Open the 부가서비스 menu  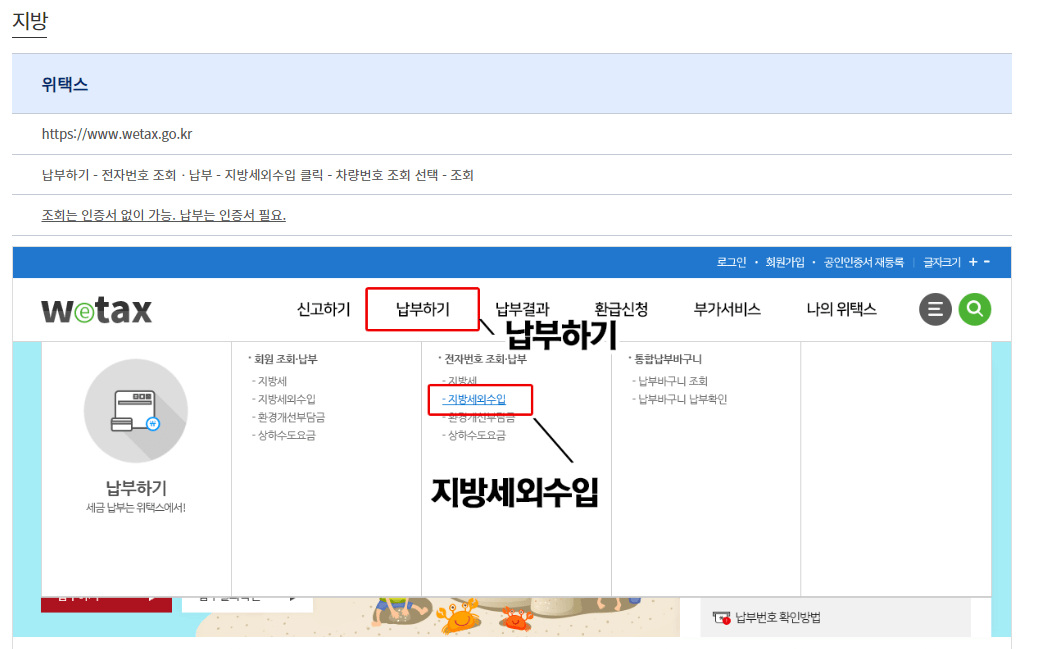click(x=728, y=310)
